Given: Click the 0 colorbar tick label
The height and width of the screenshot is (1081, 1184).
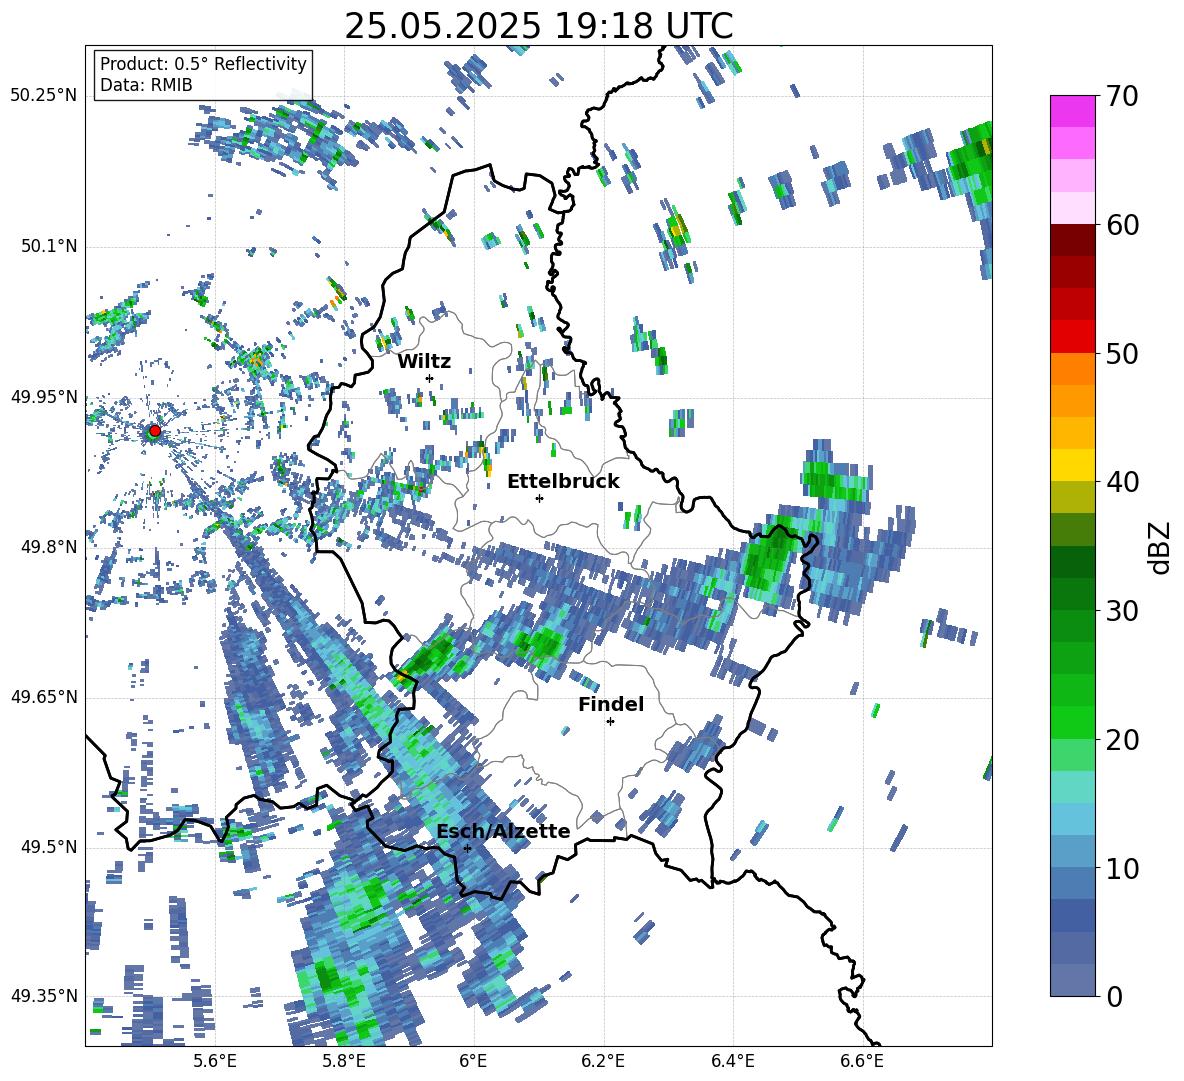Looking at the screenshot, I should coord(1113,996).
